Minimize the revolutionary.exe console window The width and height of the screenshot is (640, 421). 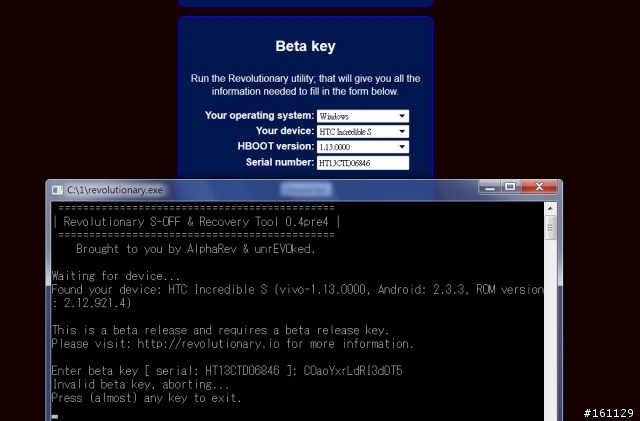click(x=490, y=187)
